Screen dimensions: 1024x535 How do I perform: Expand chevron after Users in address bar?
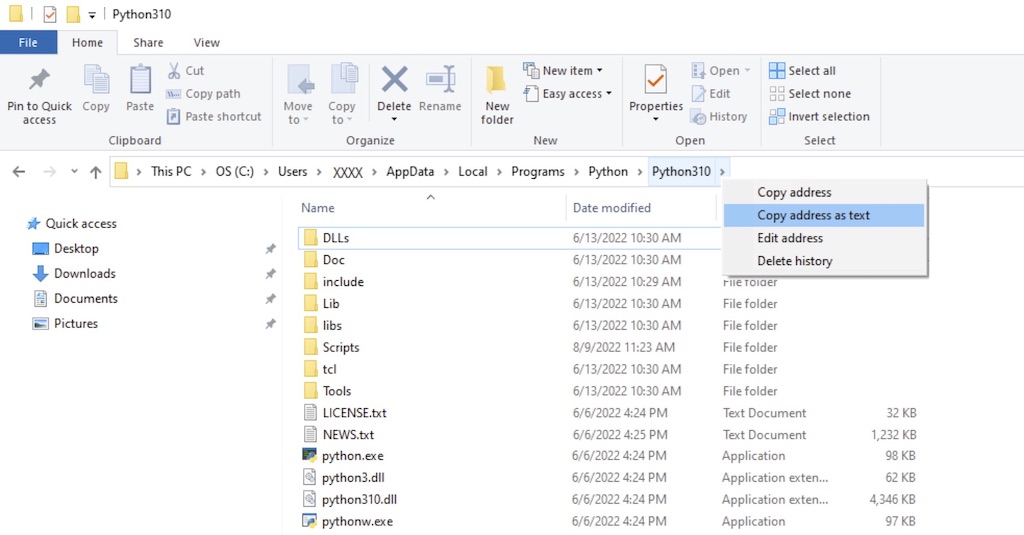pyautogui.click(x=319, y=172)
